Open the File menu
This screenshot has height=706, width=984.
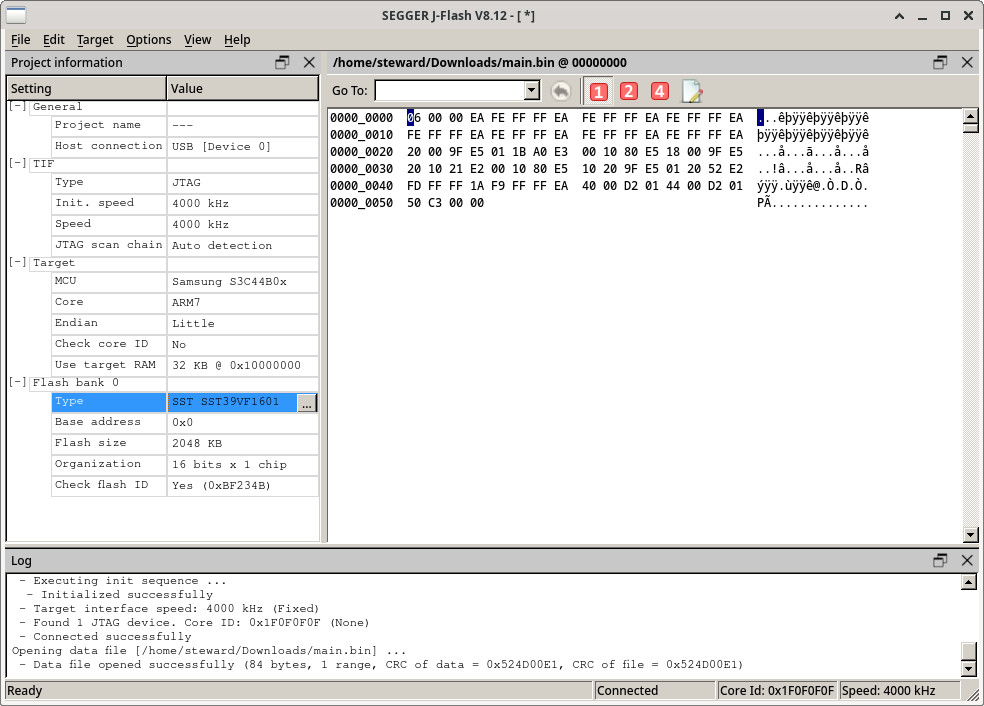(x=20, y=40)
